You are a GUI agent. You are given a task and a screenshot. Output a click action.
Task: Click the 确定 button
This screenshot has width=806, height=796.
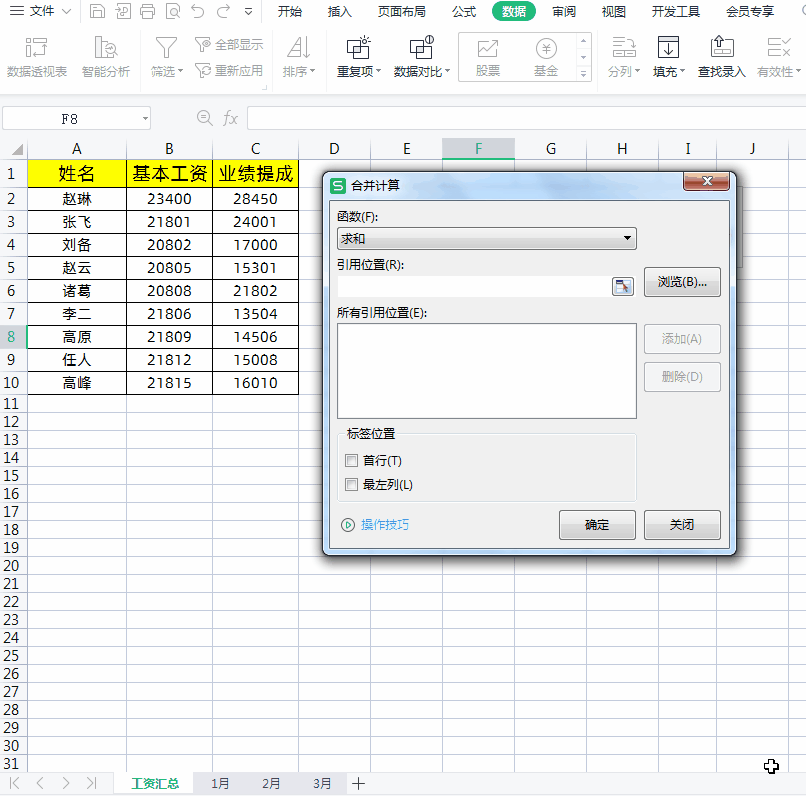click(597, 525)
